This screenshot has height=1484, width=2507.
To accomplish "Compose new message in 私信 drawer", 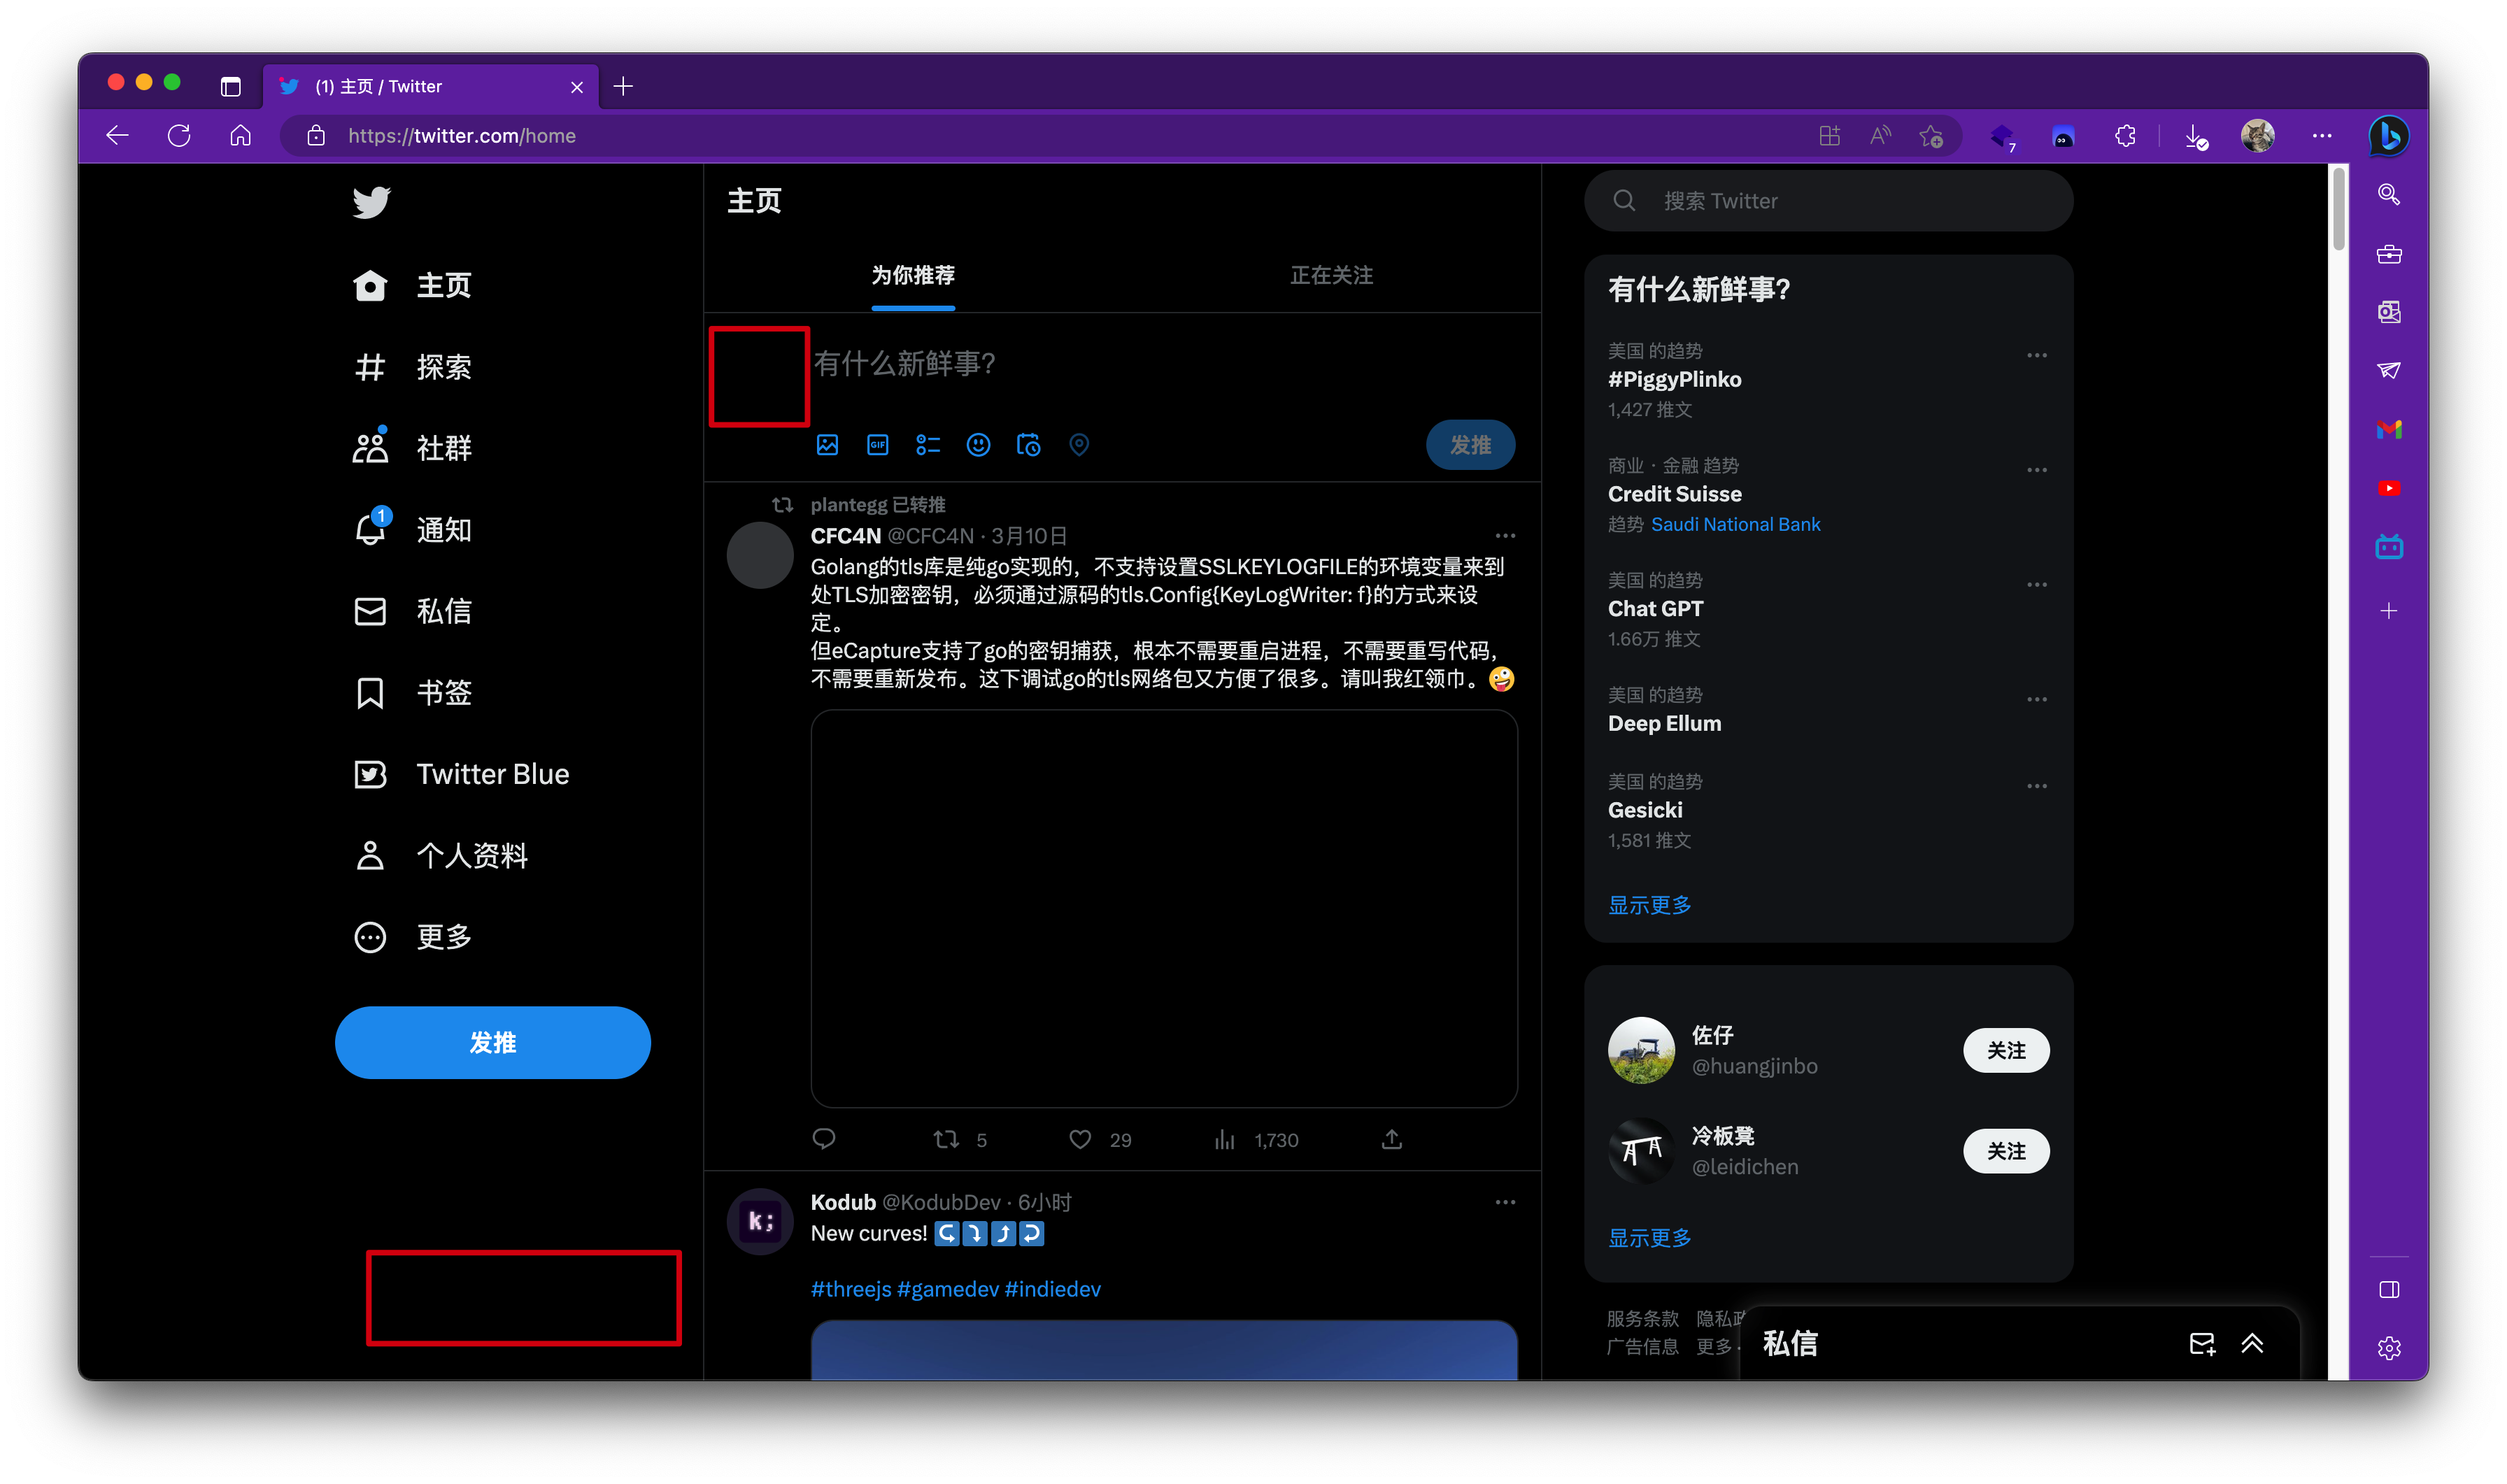I will pyautogui.click(x=2202, y=1343).
